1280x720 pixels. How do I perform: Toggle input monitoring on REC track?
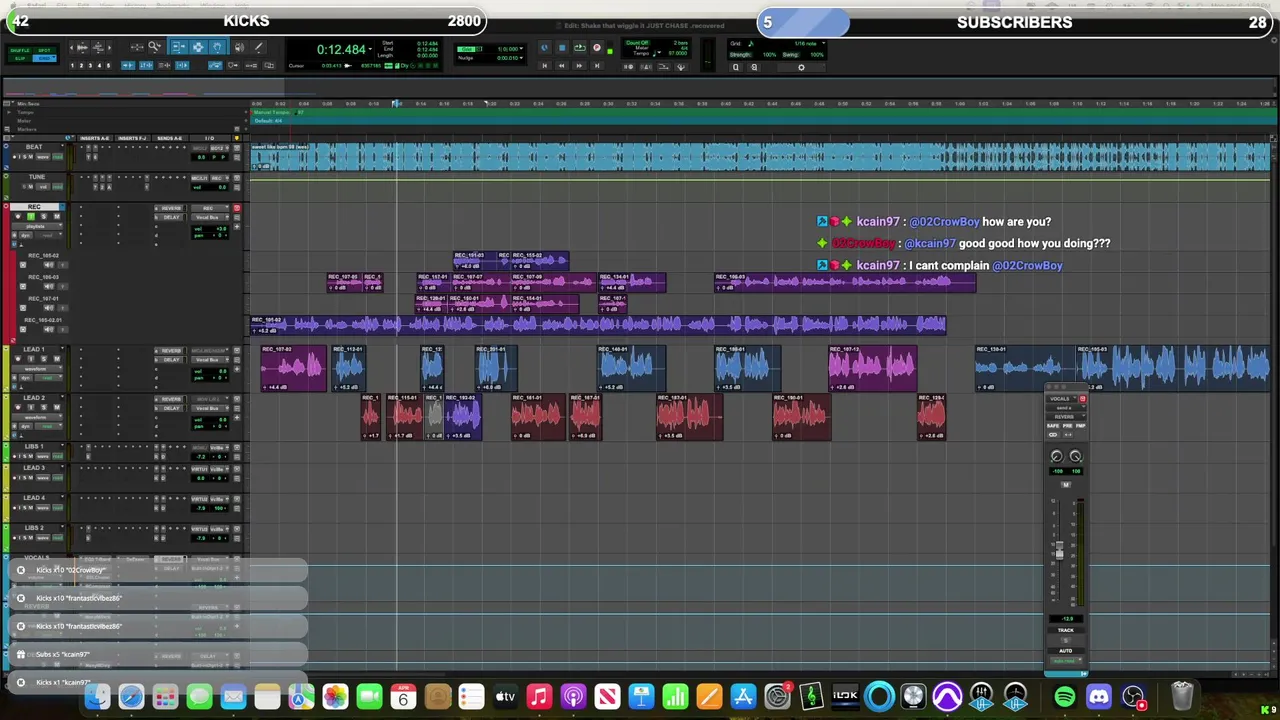(31, 216)
